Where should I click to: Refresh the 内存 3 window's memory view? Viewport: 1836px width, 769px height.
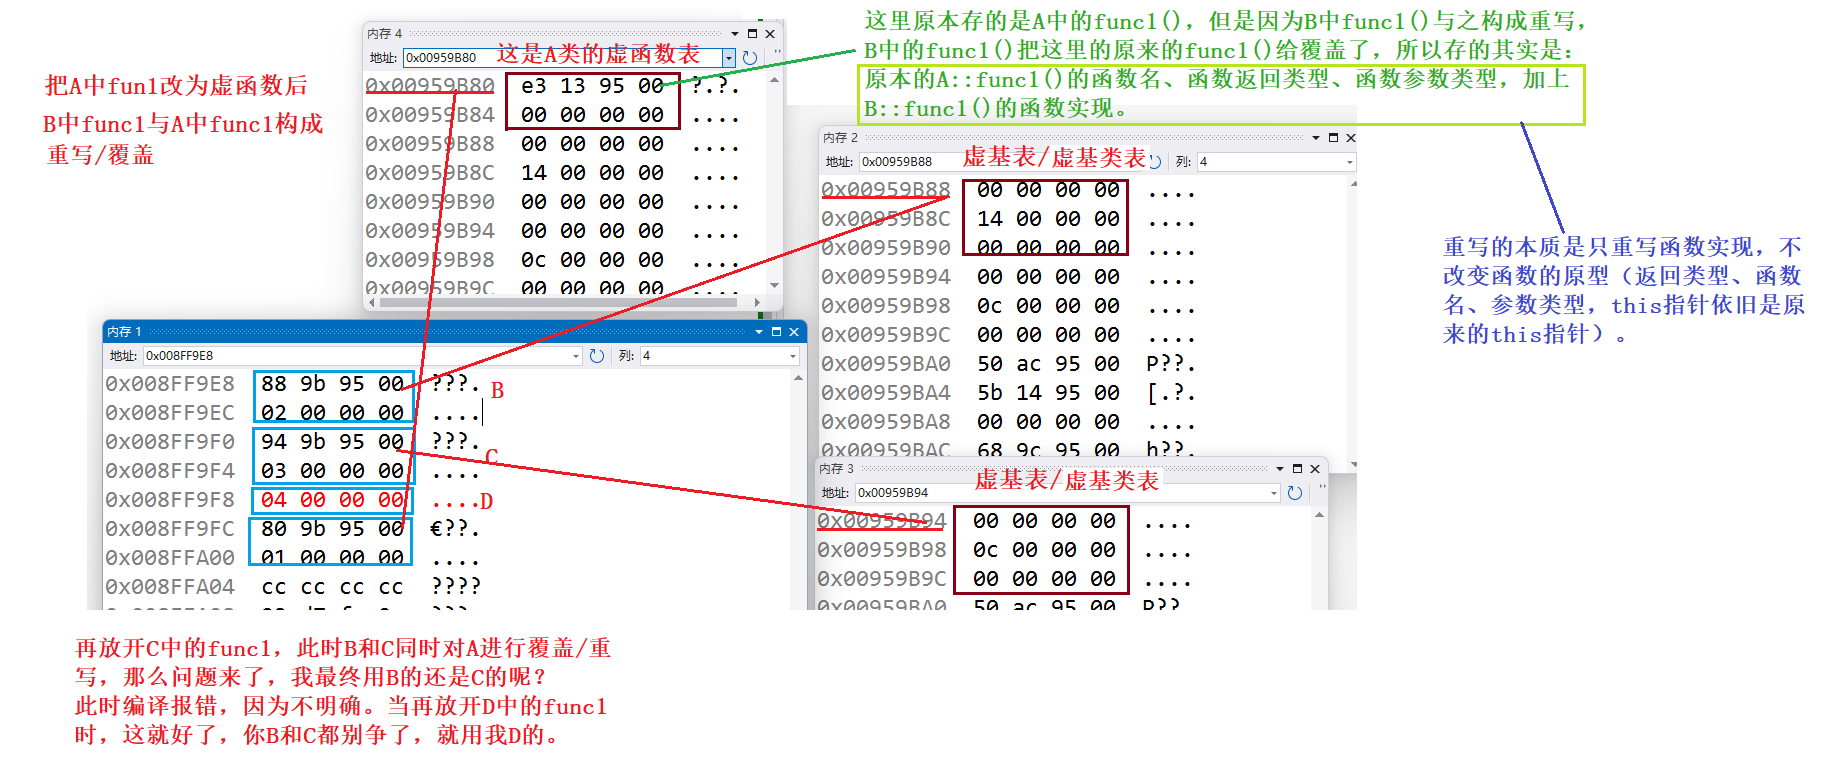tap(1295, 493)
